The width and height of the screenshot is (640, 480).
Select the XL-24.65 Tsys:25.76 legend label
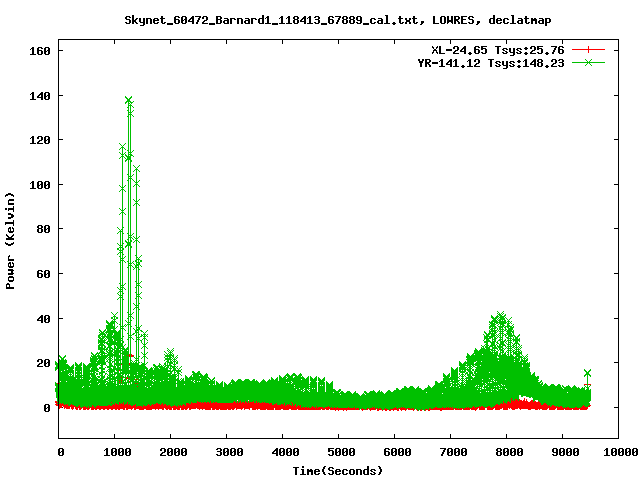tap(498, 50)
